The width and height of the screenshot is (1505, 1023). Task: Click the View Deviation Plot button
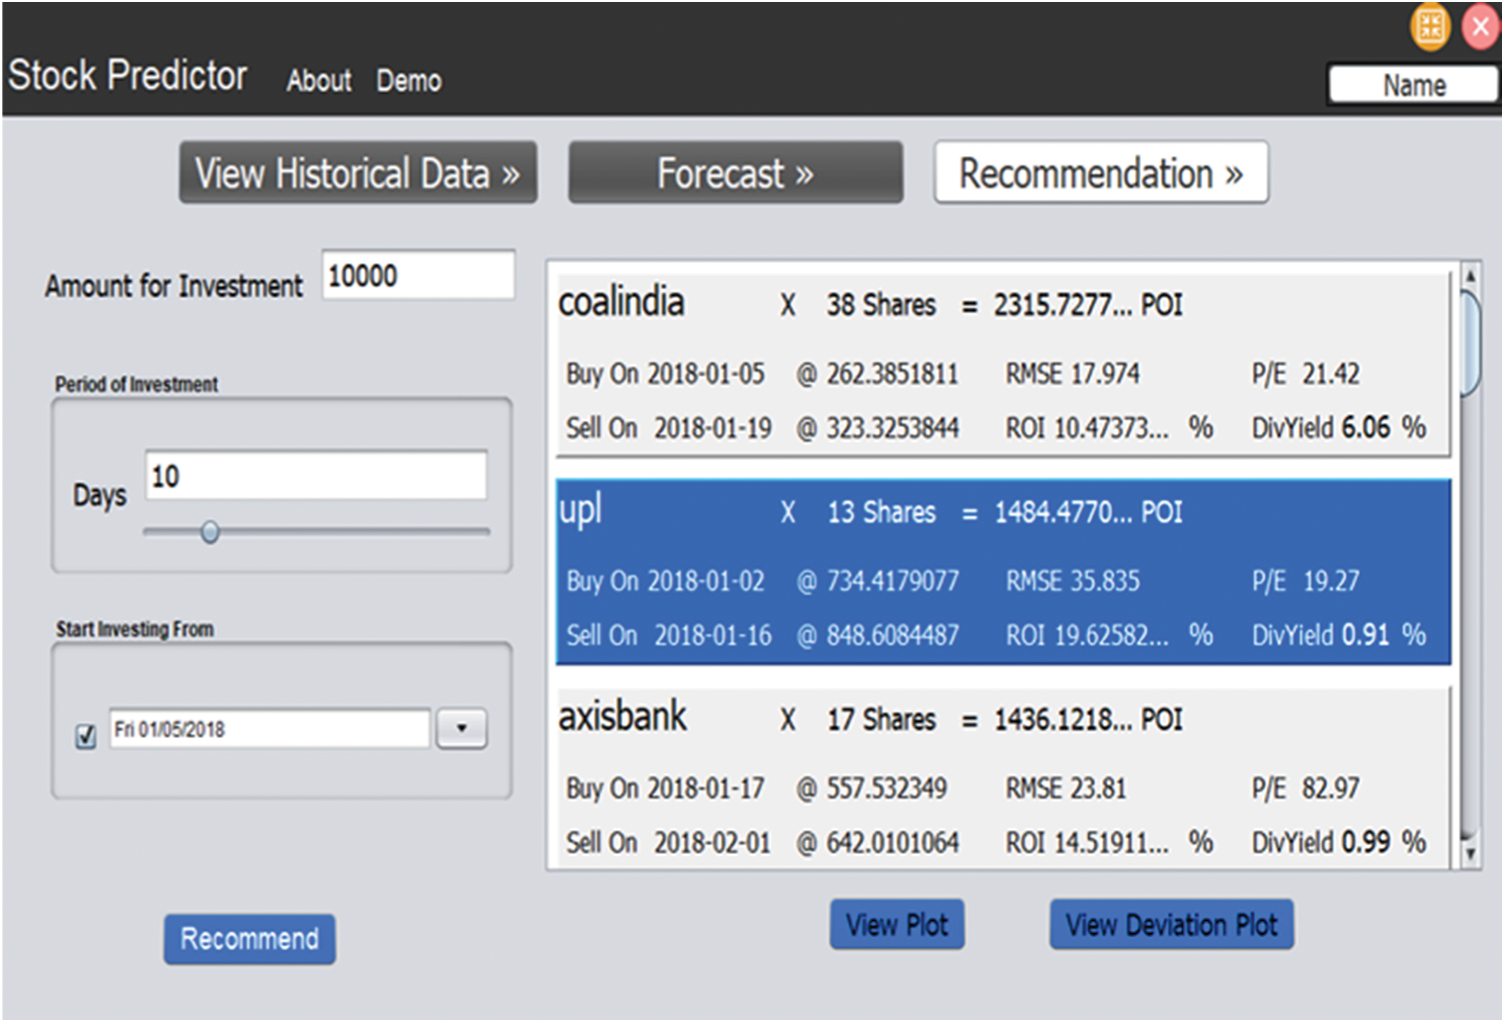point(1171,925)
